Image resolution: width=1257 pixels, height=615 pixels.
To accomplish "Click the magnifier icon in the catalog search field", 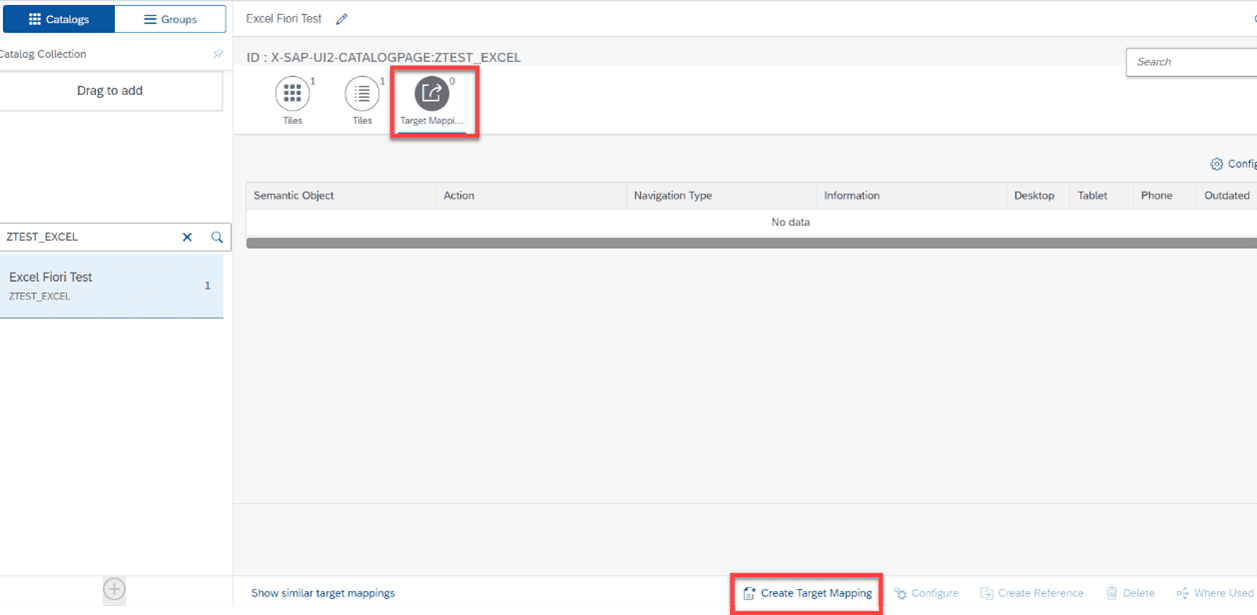I will [217, 237].
